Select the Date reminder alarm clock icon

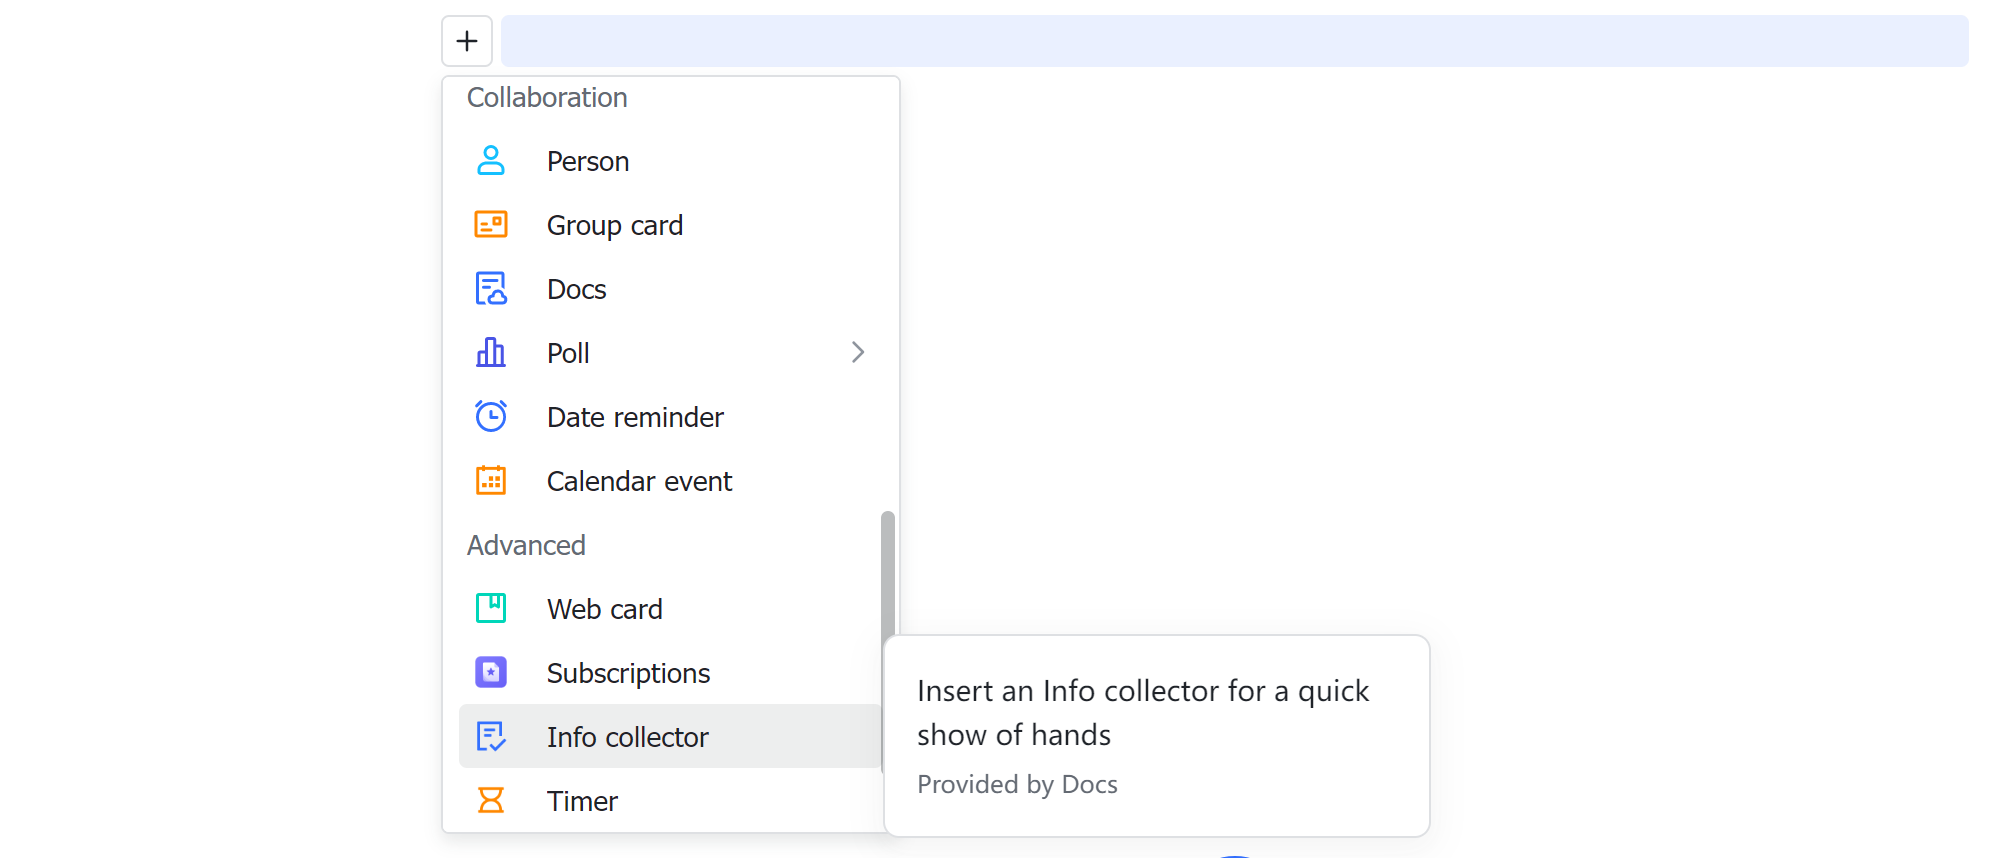pyautogui.click(x=490, y=416)
